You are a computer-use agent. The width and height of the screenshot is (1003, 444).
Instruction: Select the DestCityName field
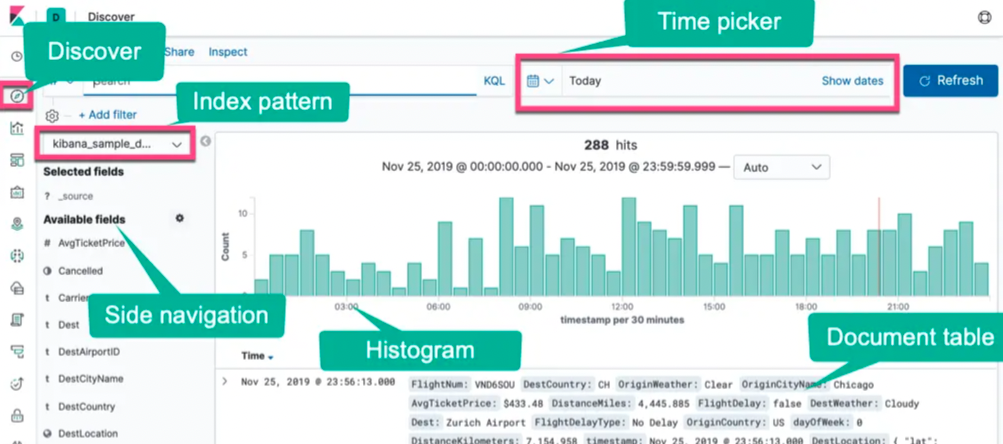point(90,379)
